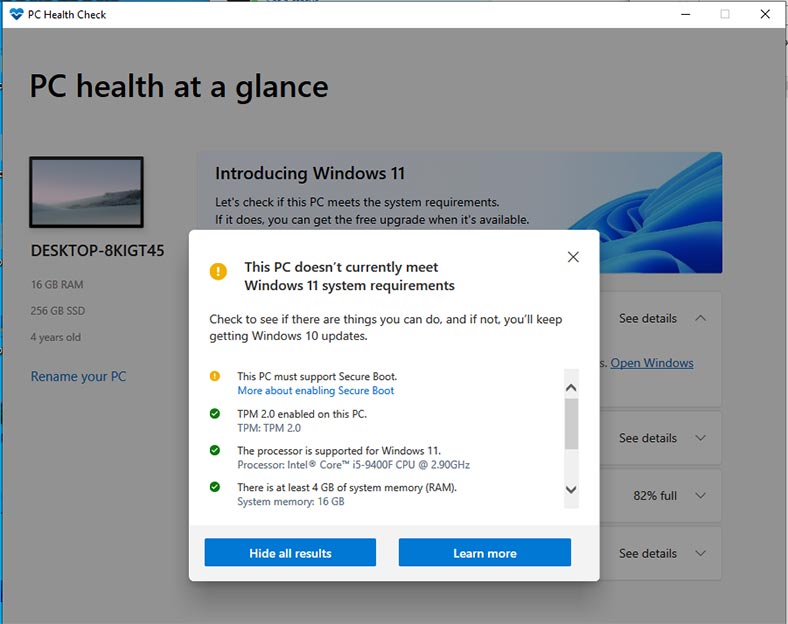Expand the bottom See details chevron

tap(701, 553)
